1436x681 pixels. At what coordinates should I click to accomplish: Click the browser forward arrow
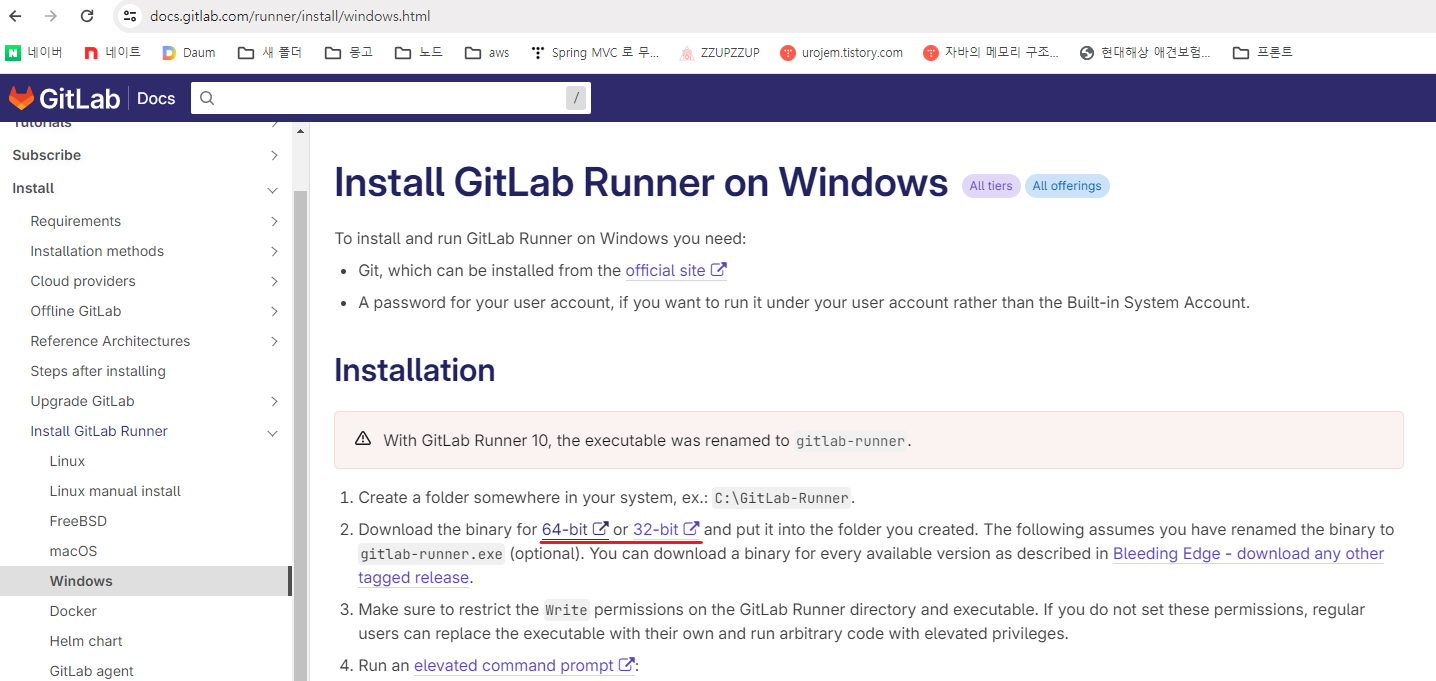click(x=51, y=16)
